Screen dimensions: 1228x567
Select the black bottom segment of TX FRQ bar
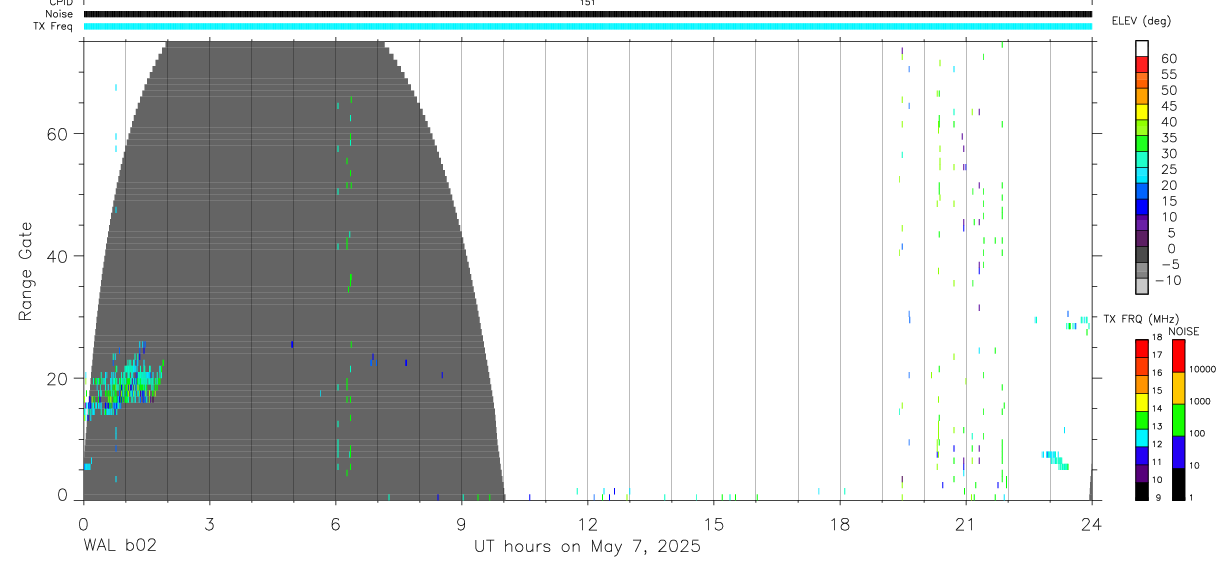point(1142,491)
